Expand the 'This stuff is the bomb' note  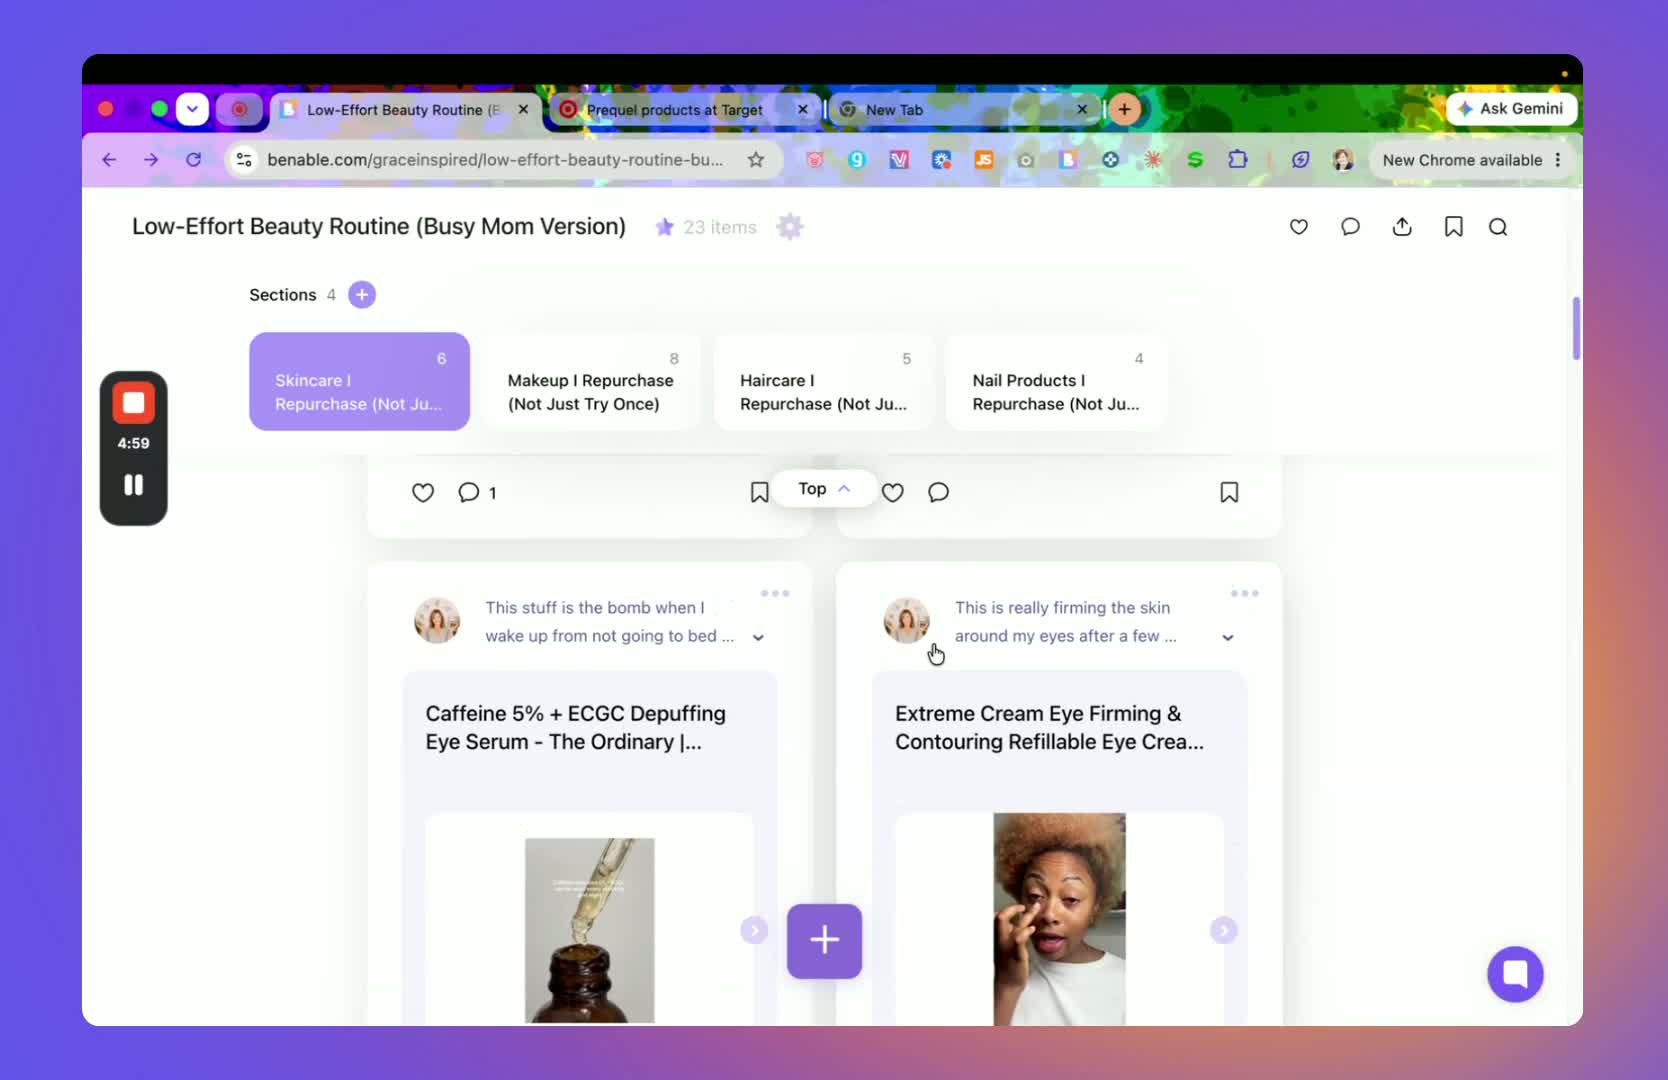pos(758,637)
